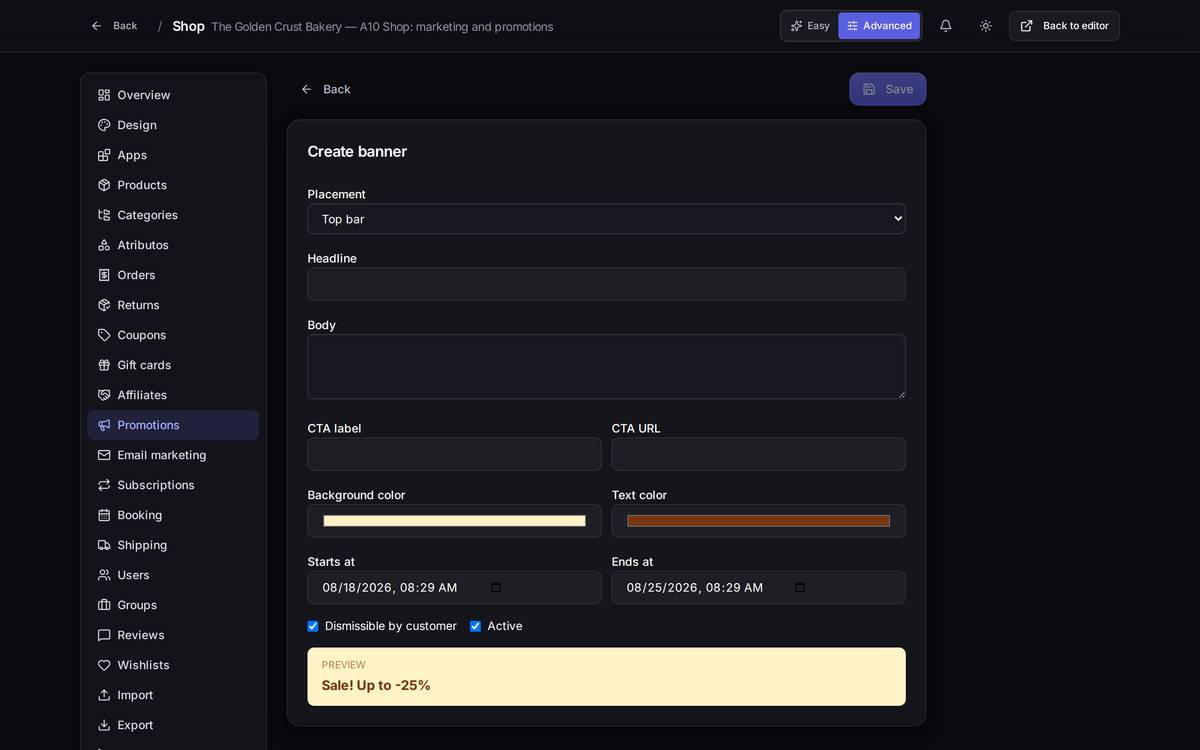Click Back to editor button

pos(1064,26)
